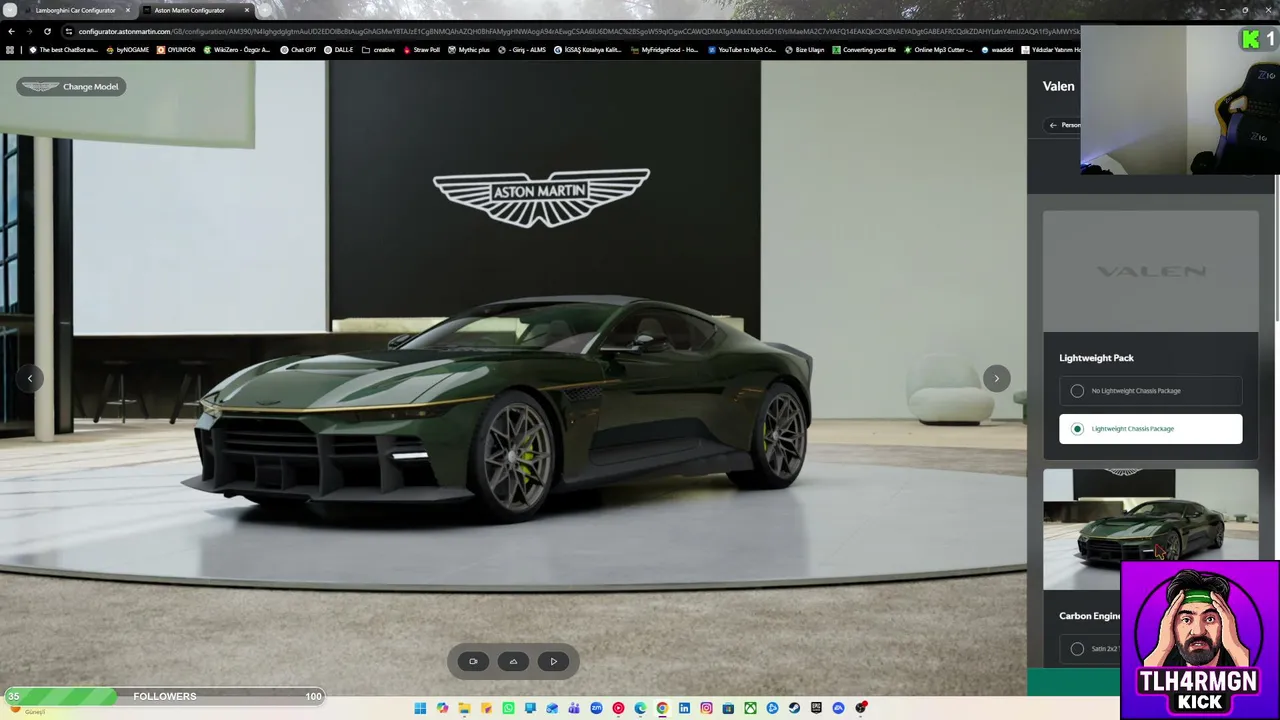Open the OYUNFOR bookmark

tap(176, 50)
